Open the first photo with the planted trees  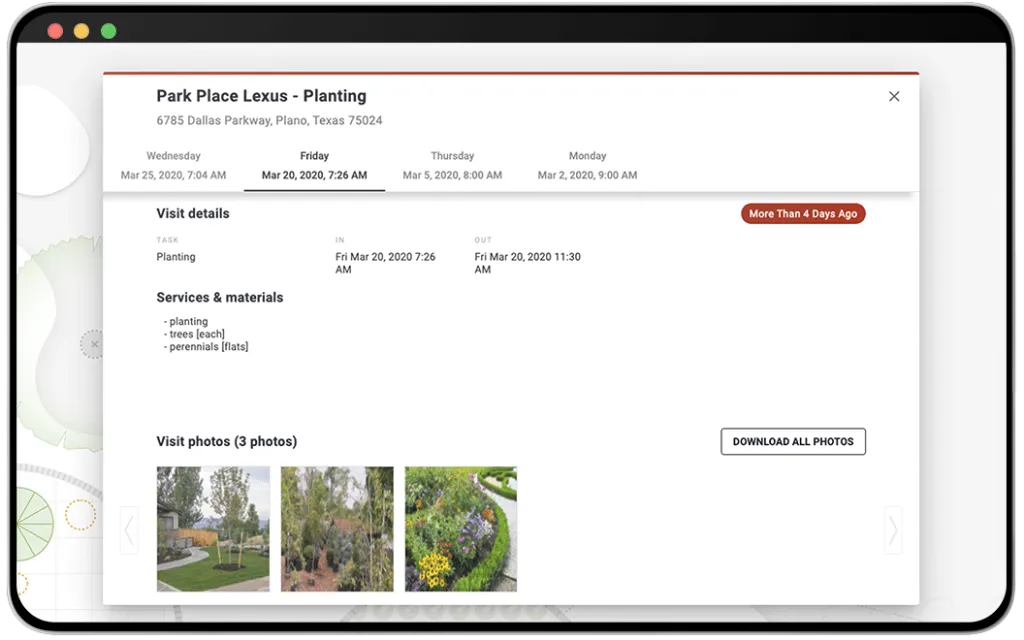(x=213, y=529)
